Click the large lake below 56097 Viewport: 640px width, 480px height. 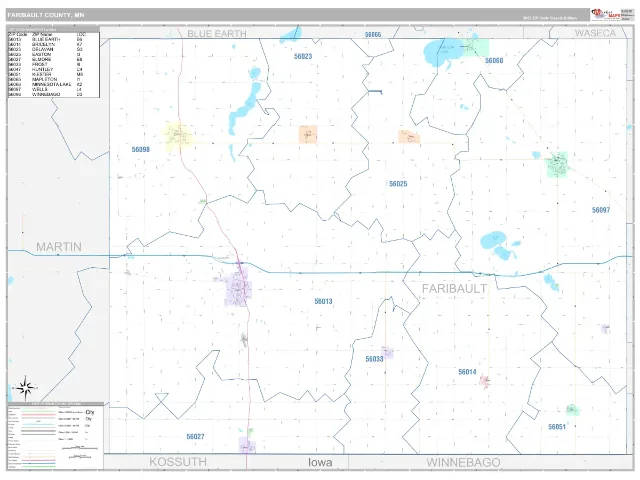point(493,240)
